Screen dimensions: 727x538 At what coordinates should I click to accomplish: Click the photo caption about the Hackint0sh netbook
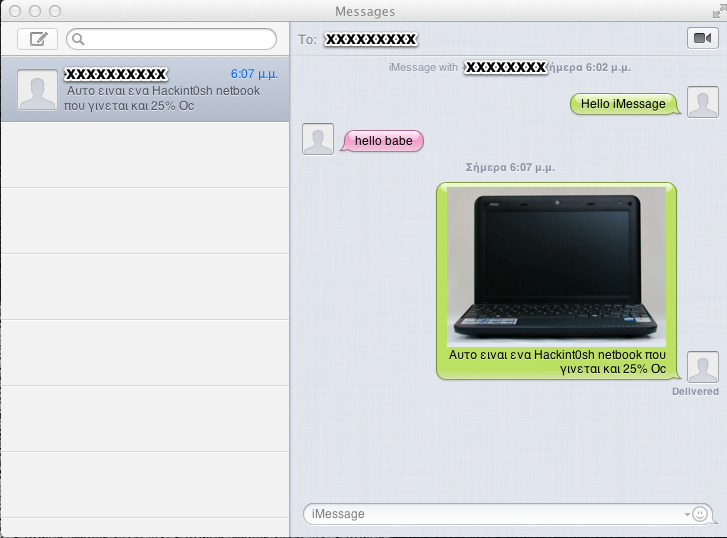coord(557,362)
